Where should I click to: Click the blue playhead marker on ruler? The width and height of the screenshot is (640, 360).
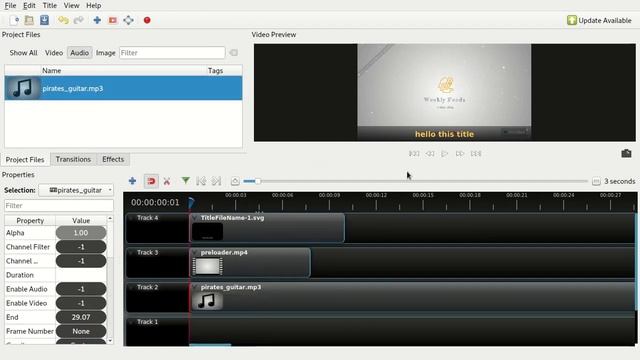click(191, 202)
